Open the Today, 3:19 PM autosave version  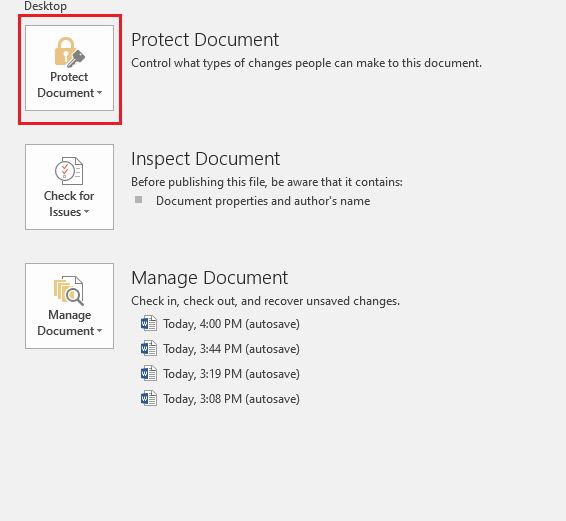click(231, 374)
